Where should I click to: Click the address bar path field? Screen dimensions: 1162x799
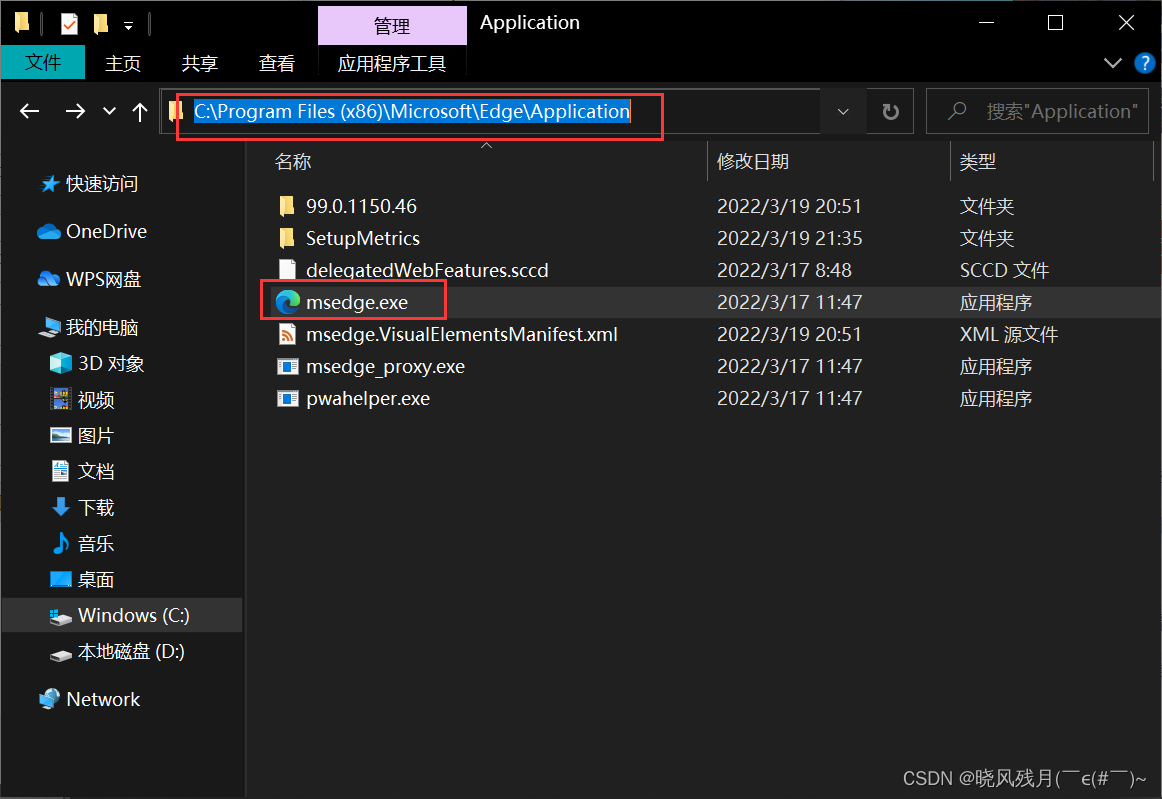point(489,111)
